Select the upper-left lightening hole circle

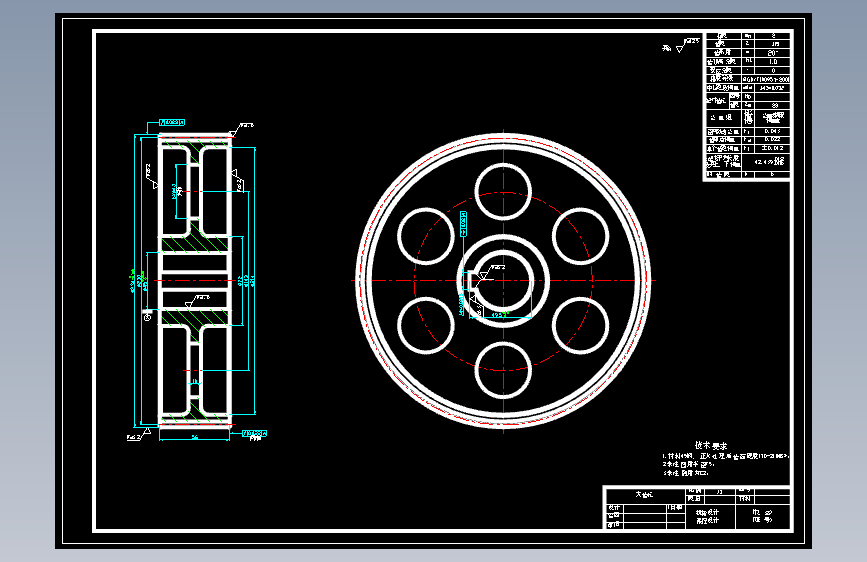426,236
